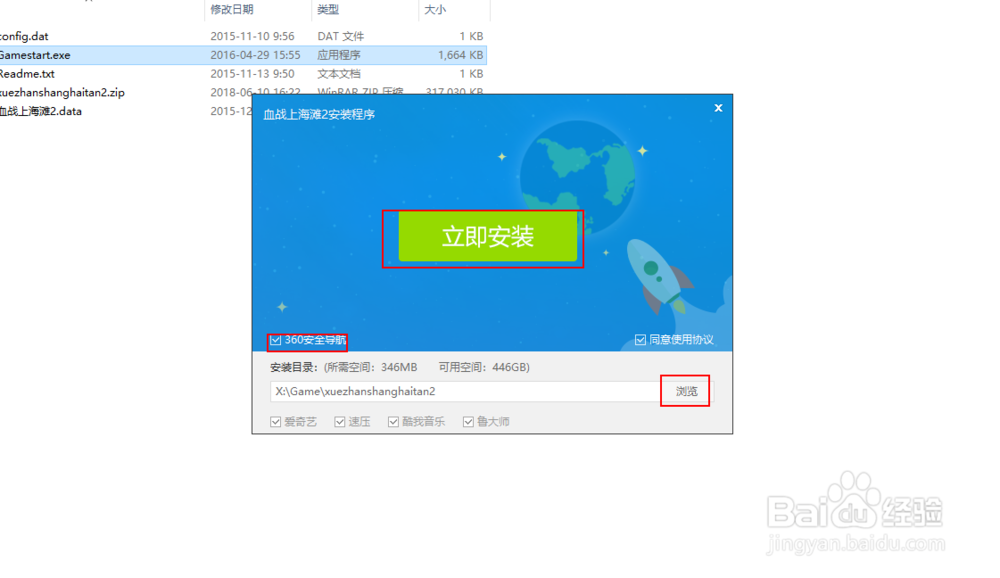Screen dimensions: 1000x578
Task: Click the 2015-11-13 9:50 date cell
Action: (x=253, y=73)
